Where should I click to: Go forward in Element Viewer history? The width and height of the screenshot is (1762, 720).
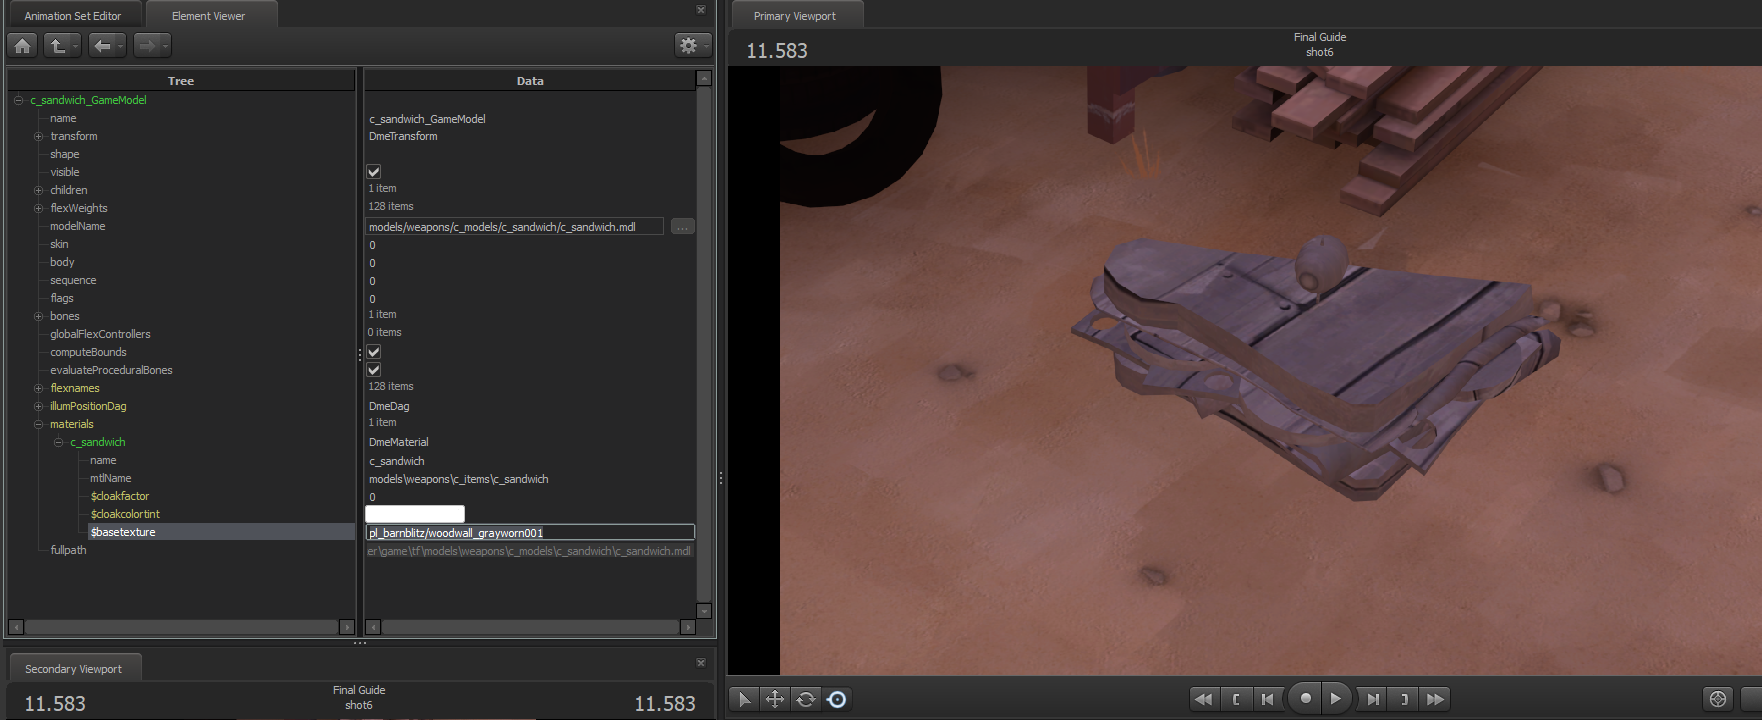152,45
